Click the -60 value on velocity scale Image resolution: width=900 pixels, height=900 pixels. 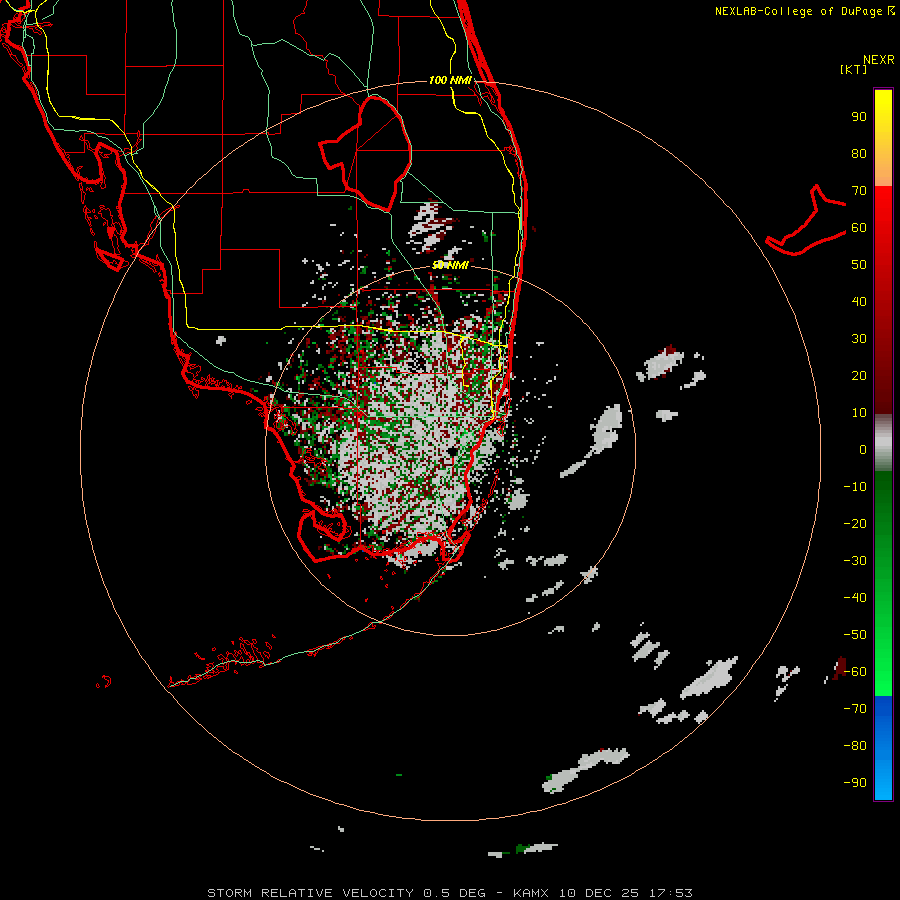pyautogui.click(x=855, y=672)
